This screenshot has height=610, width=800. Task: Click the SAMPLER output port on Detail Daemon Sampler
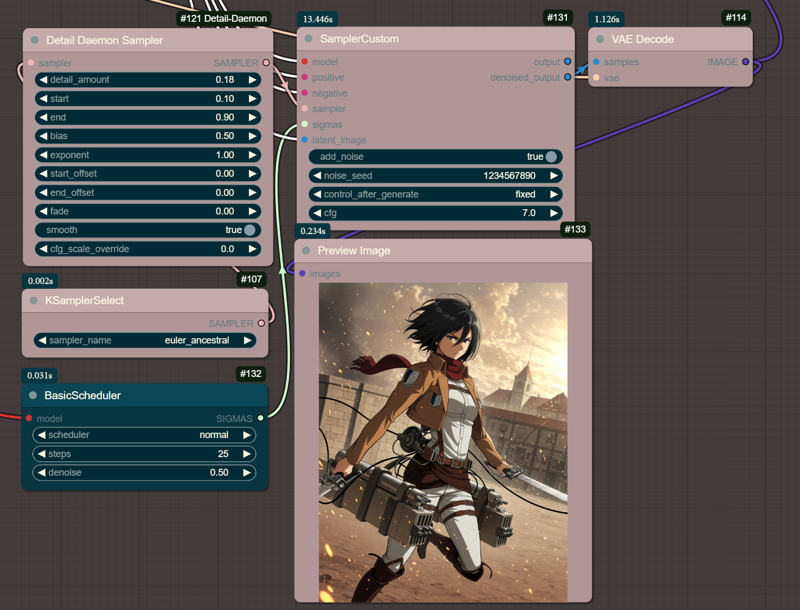tap(266, 63)
